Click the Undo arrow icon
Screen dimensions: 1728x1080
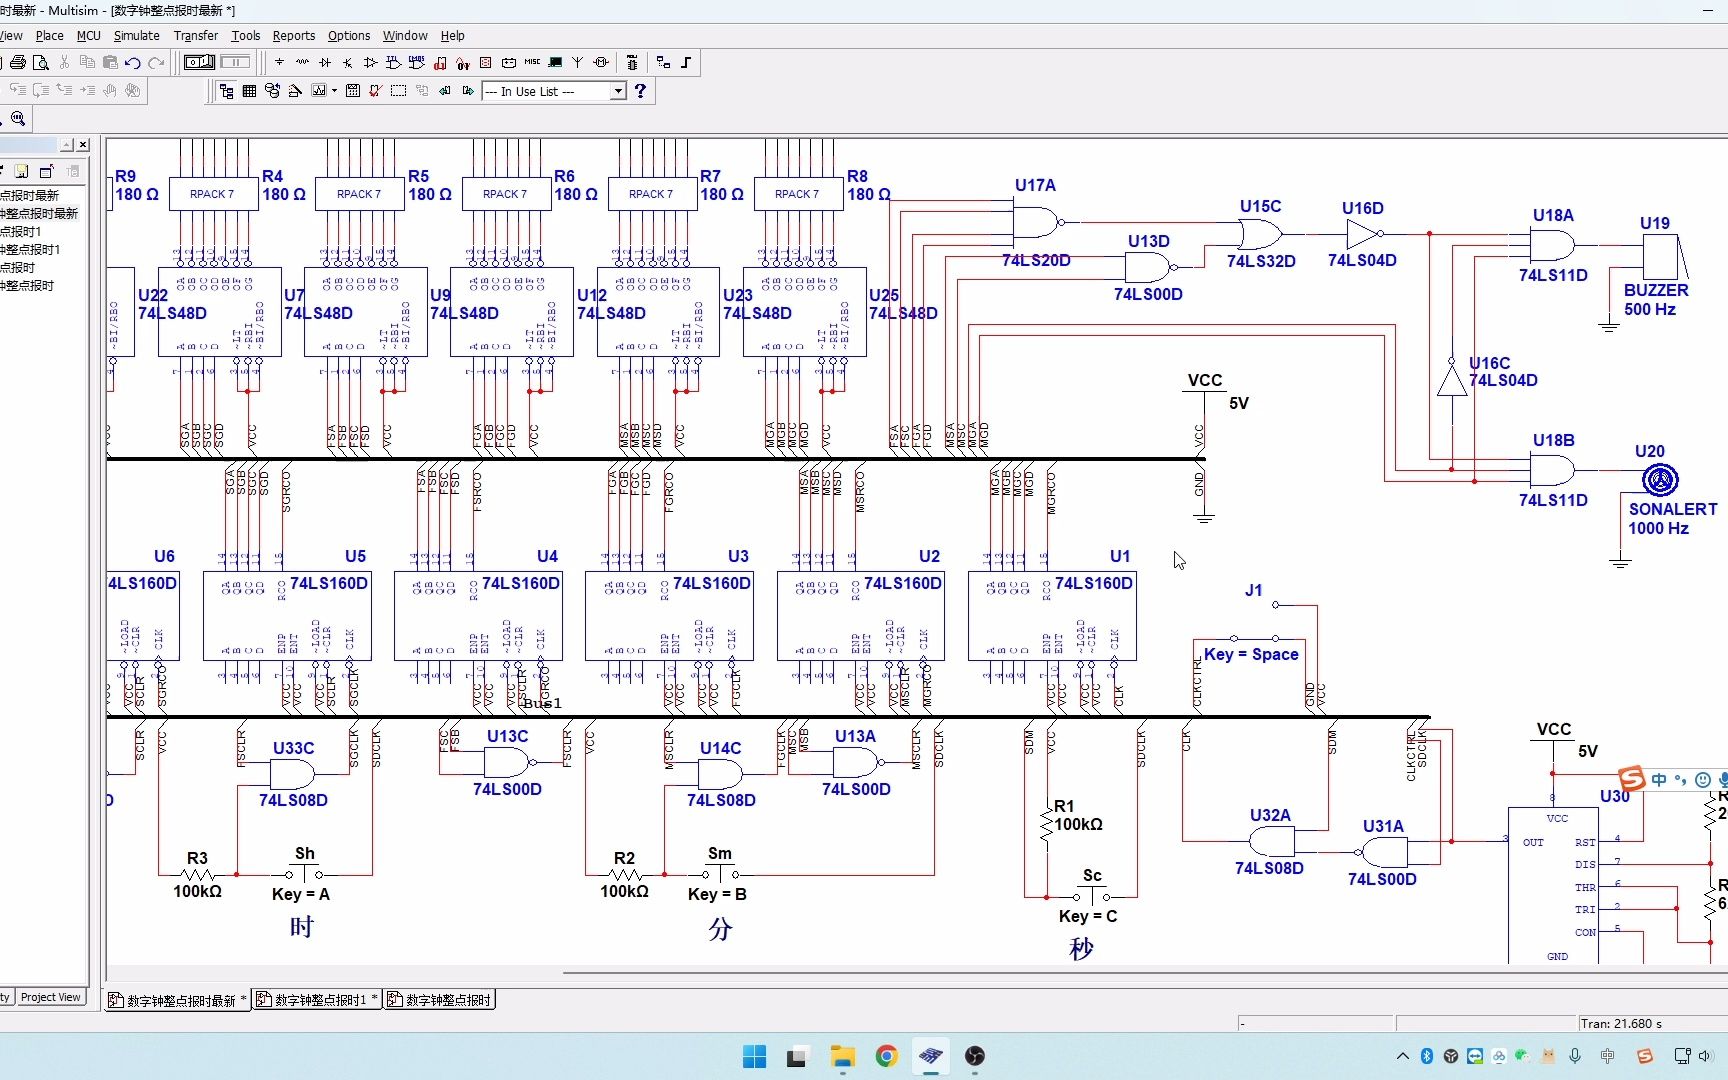coord(132,62)
